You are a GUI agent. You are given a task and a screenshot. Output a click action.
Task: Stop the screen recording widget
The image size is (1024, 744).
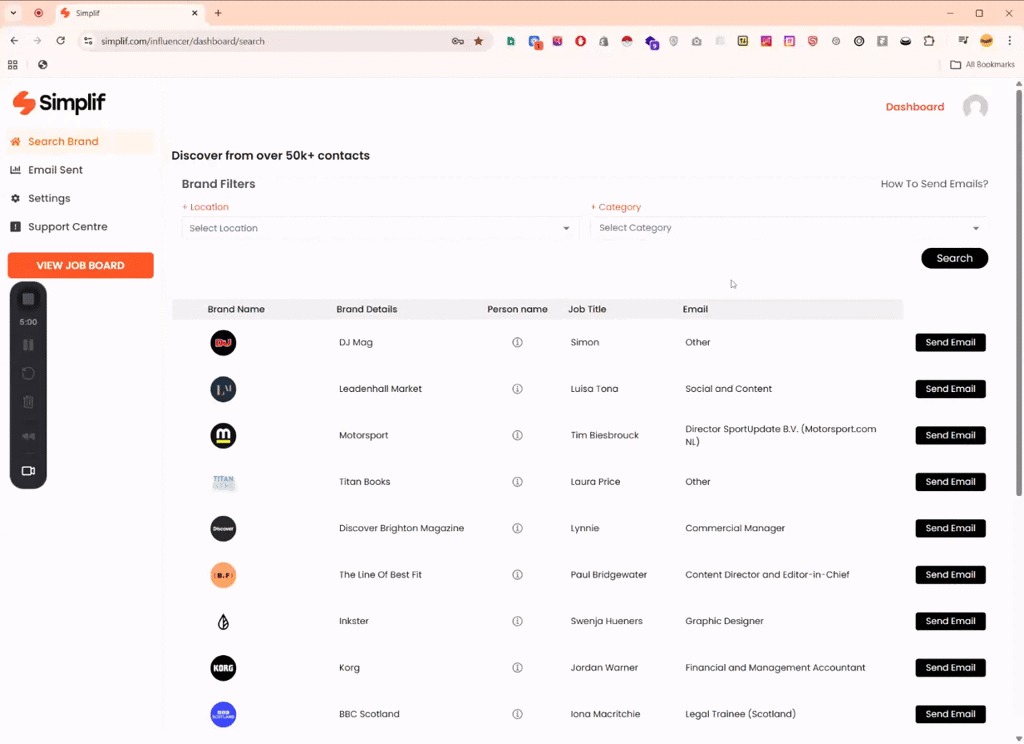click(x=28, y=299)
